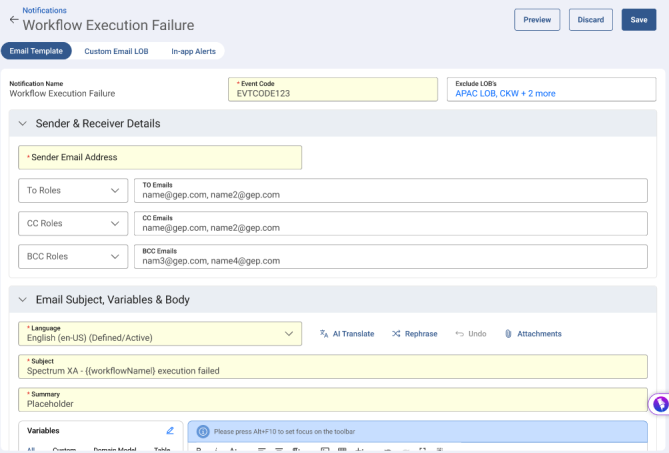Switch to the In-app Alerts tab
The image size is (669, 453).
click(194, 51)
